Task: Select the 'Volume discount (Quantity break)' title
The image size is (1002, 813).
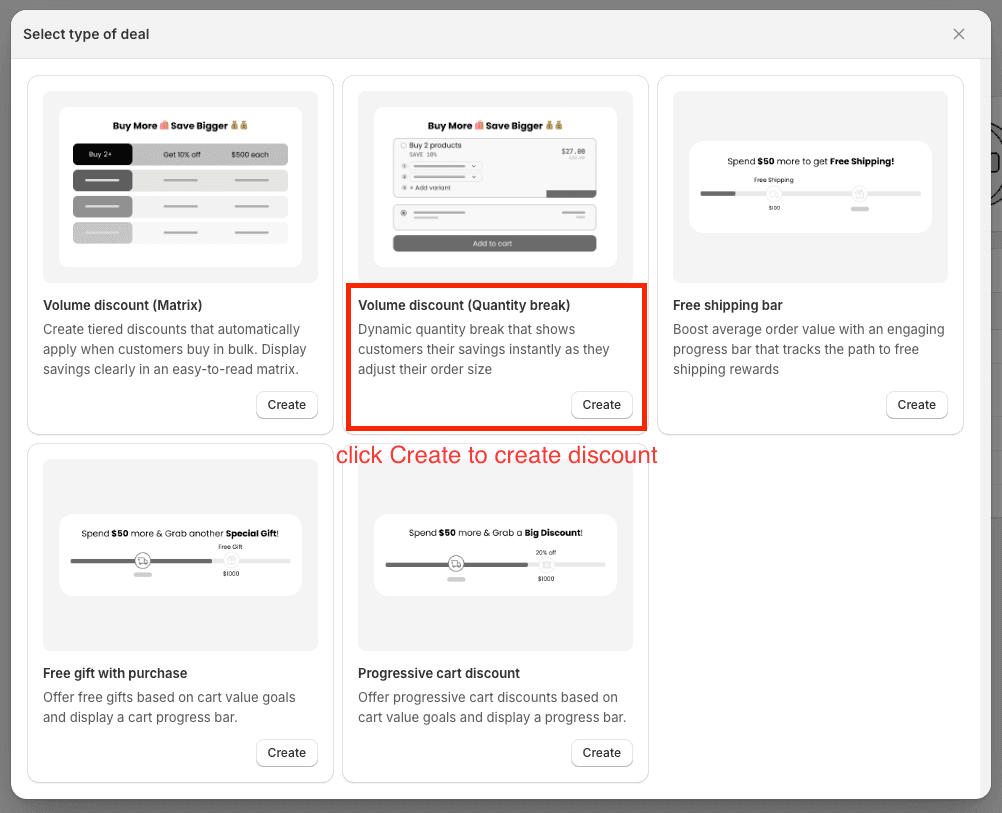Action: coord(464,306)
